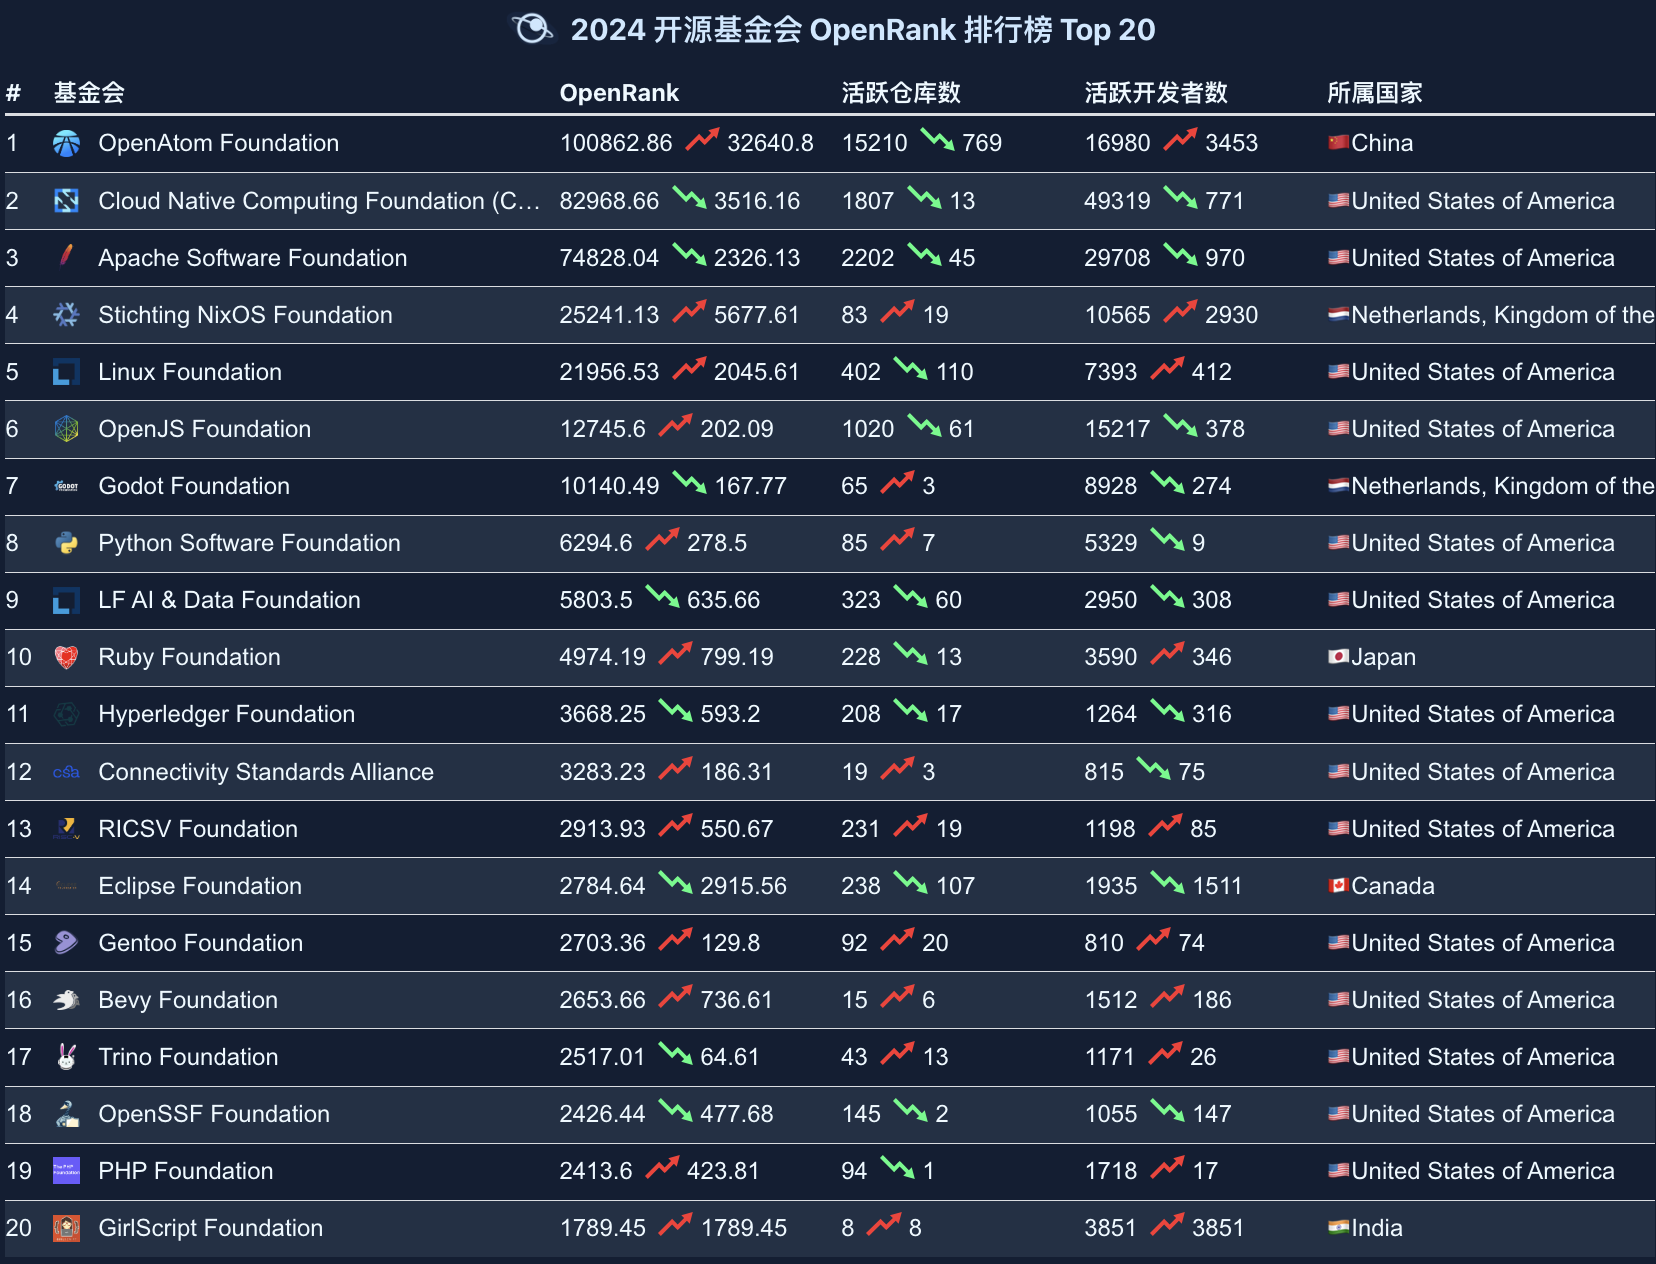Click the Connectivity Standards Alliance csa logo

(66, 772)
